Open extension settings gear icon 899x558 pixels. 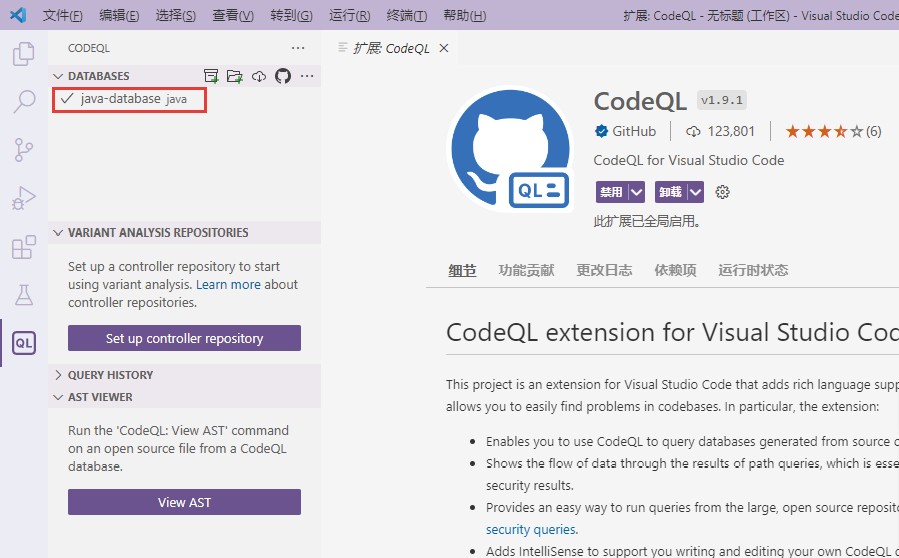(x=722, y=192)
